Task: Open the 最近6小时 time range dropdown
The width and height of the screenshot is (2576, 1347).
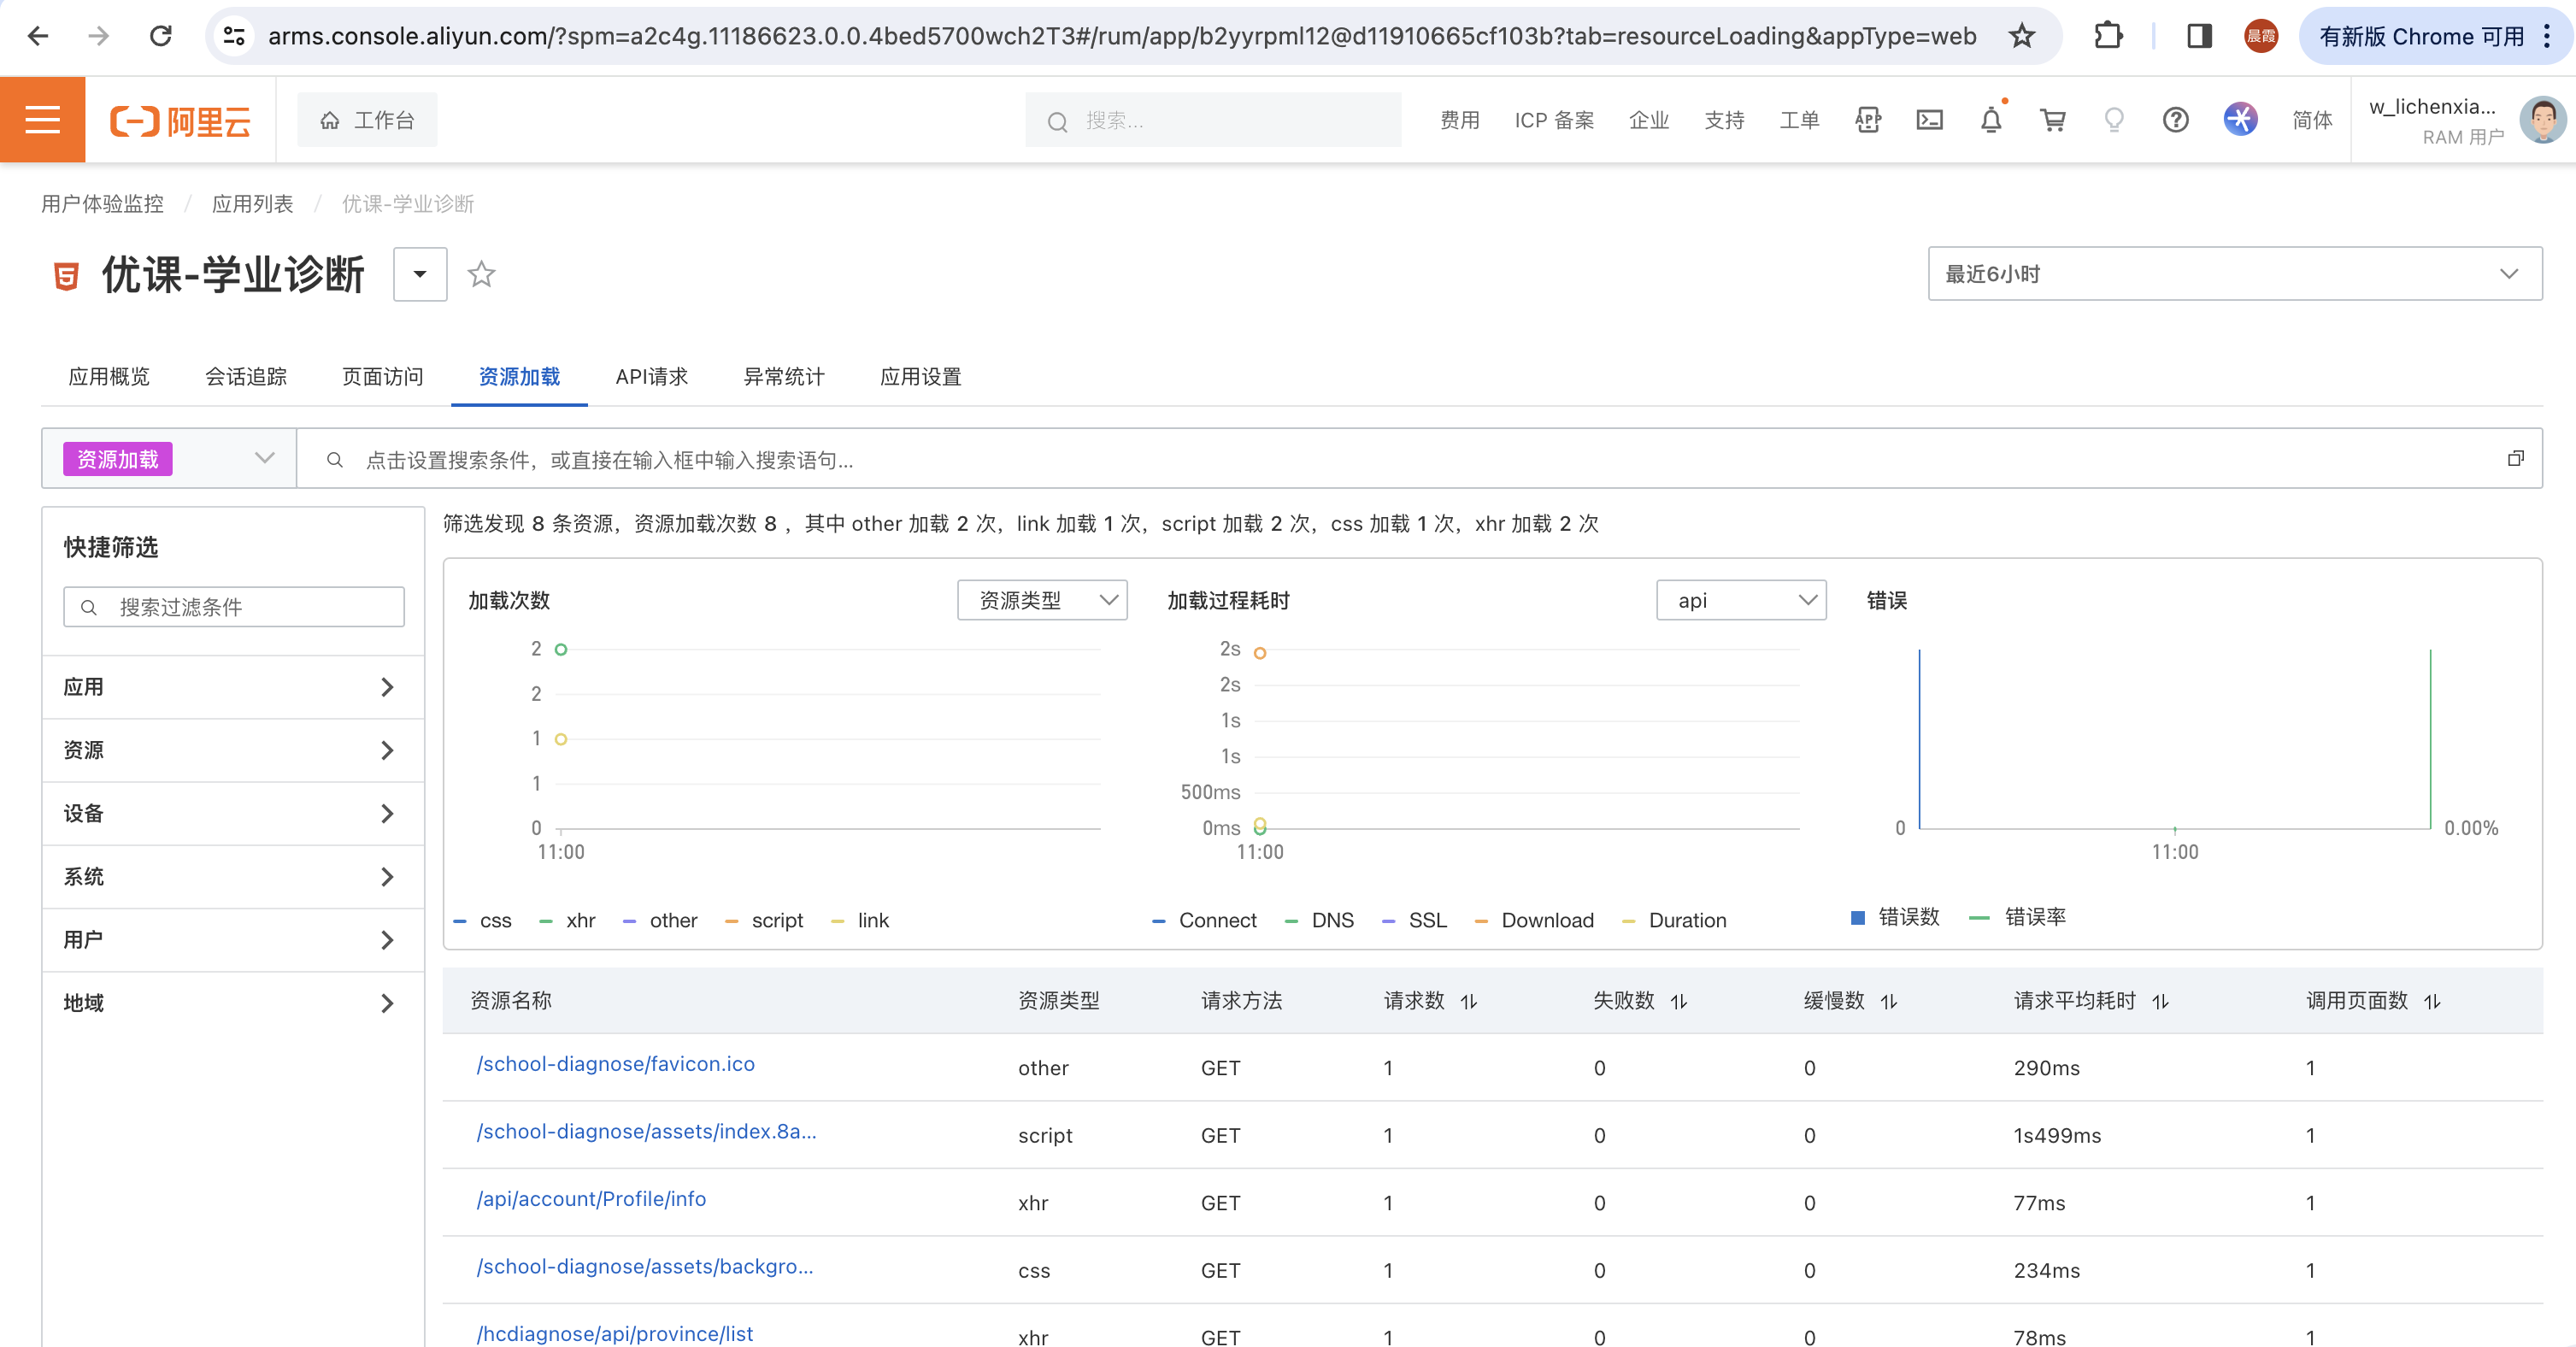Action: (2233, 273)
